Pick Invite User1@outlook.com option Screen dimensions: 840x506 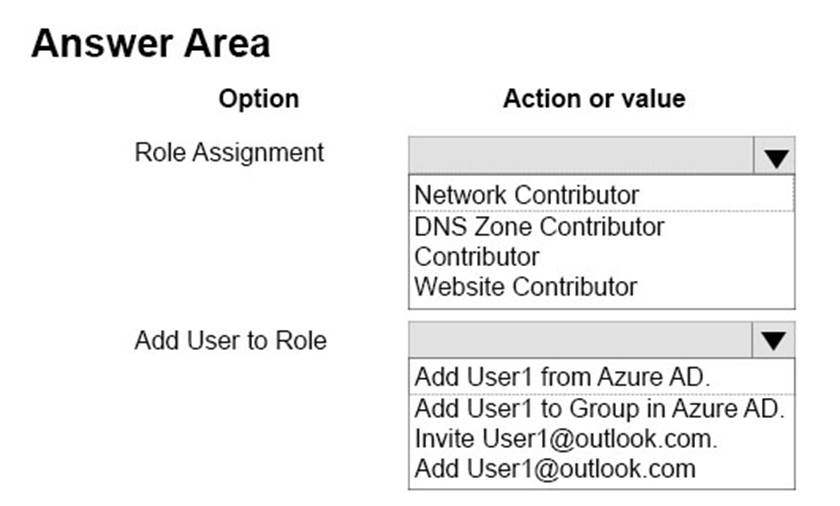click(x=566, y=438)
